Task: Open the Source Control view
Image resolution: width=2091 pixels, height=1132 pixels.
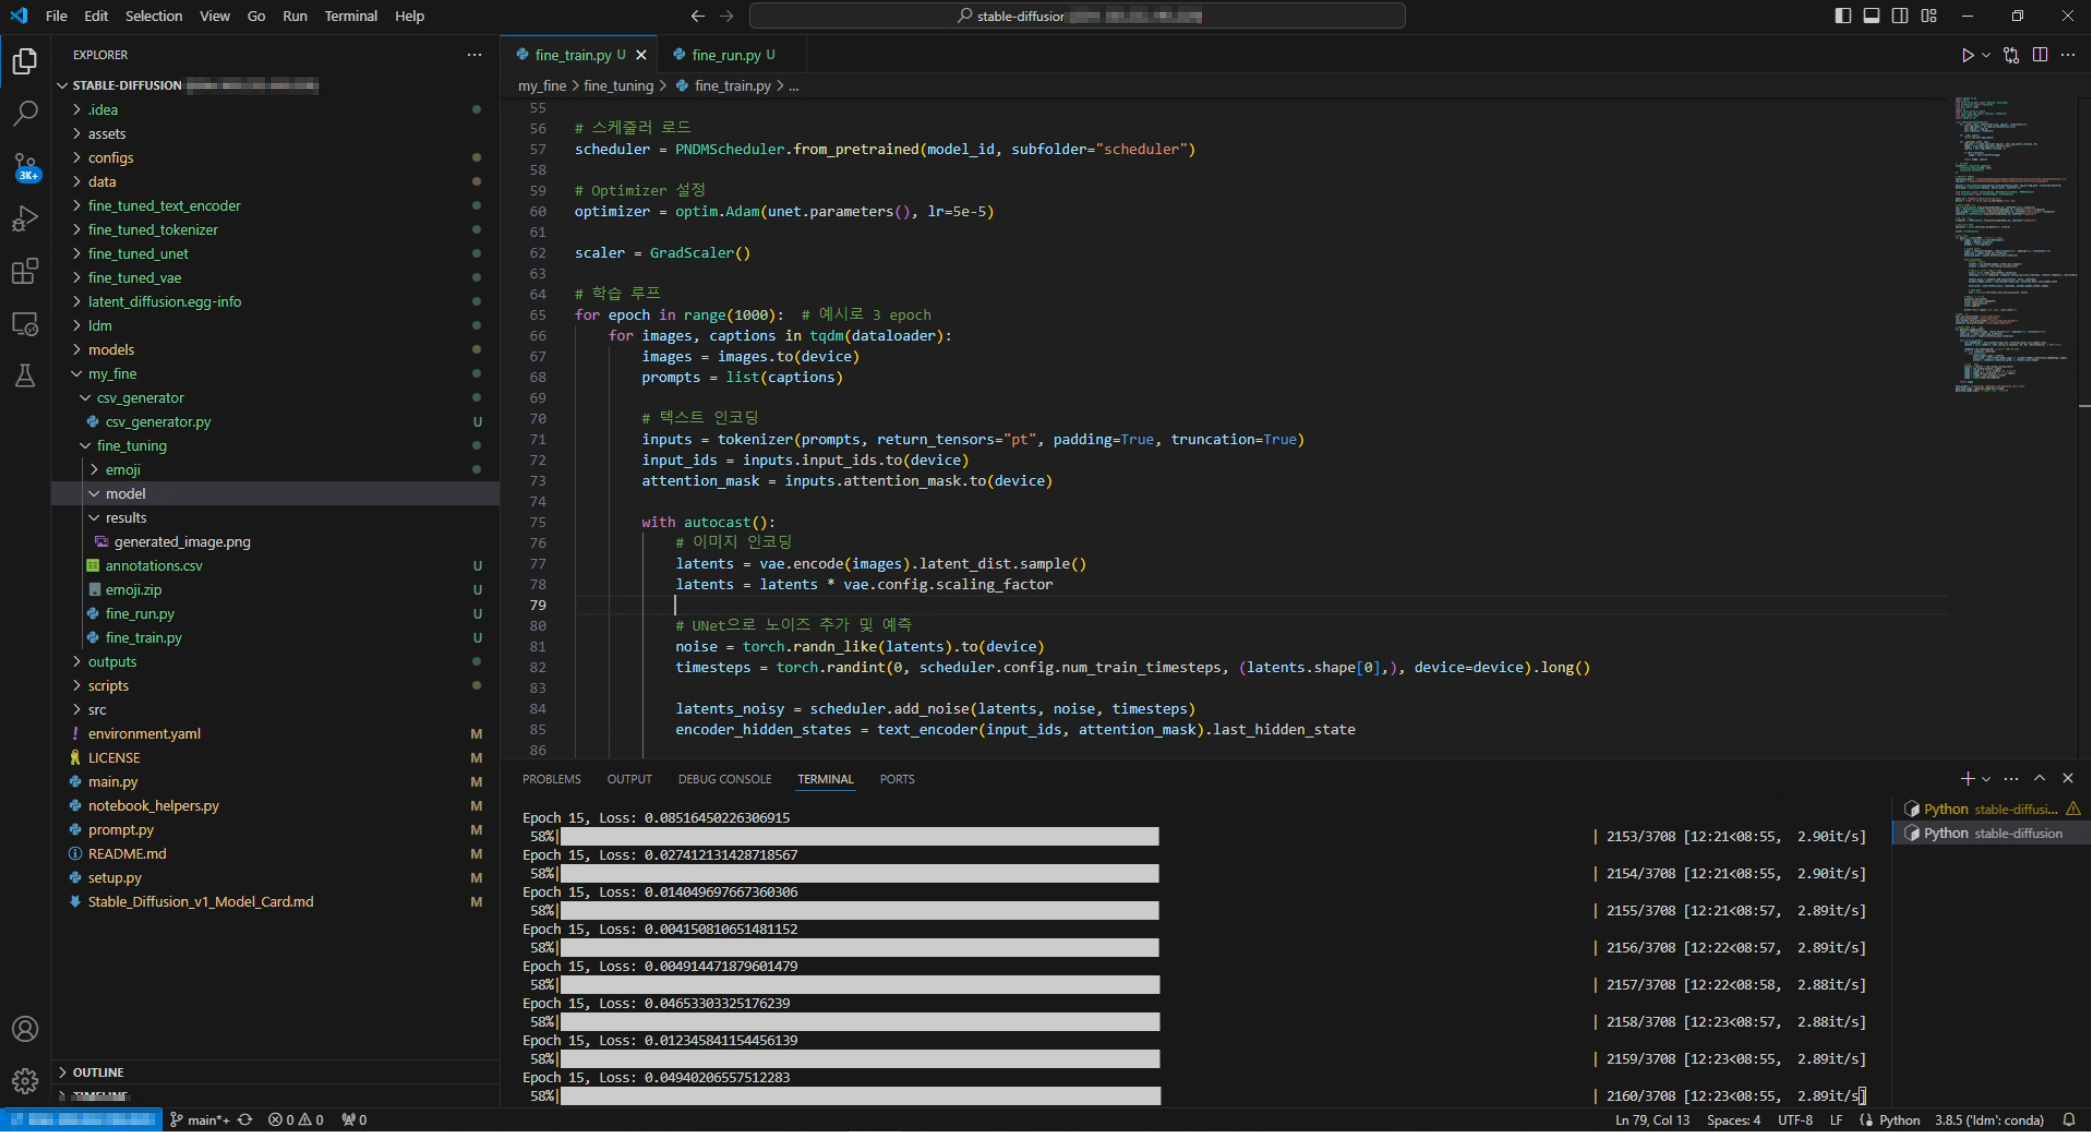Action: (x=25, y=166)
